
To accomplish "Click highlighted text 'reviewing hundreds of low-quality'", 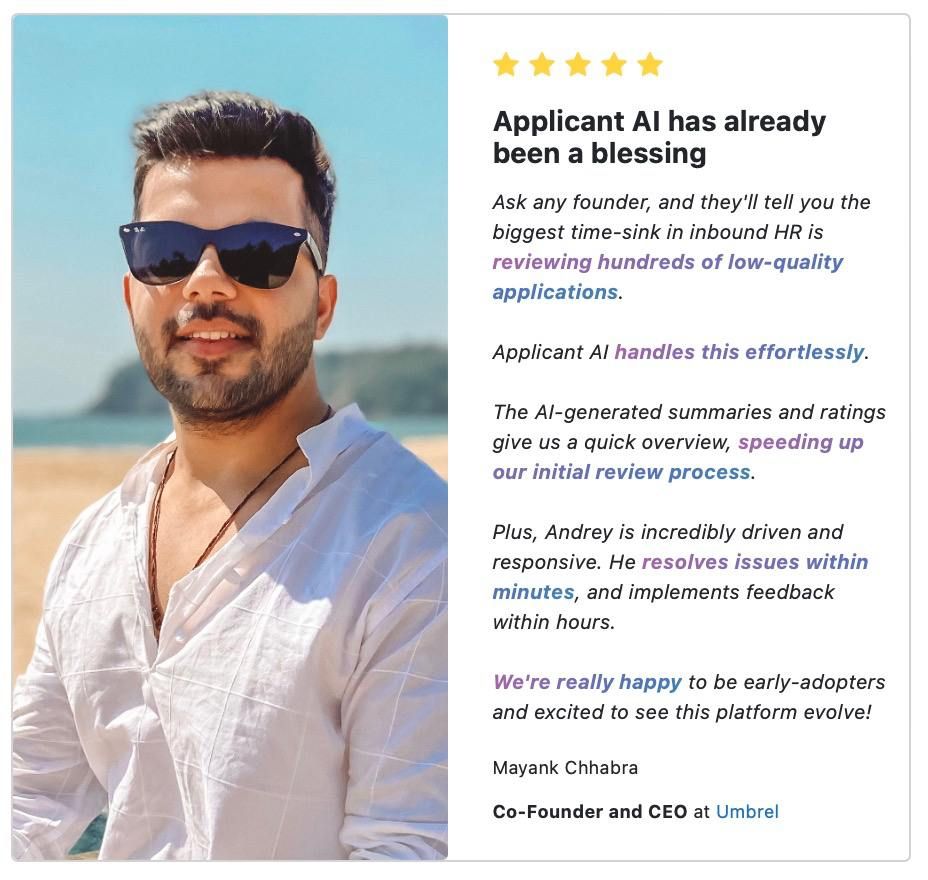I will click(668, 262).
